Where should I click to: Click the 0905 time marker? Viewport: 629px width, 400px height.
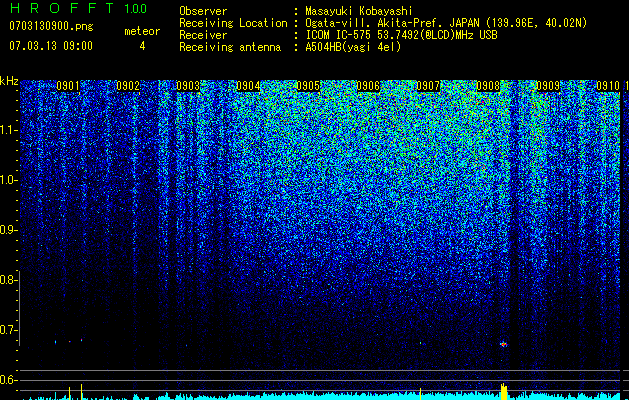tap(308, 86)
